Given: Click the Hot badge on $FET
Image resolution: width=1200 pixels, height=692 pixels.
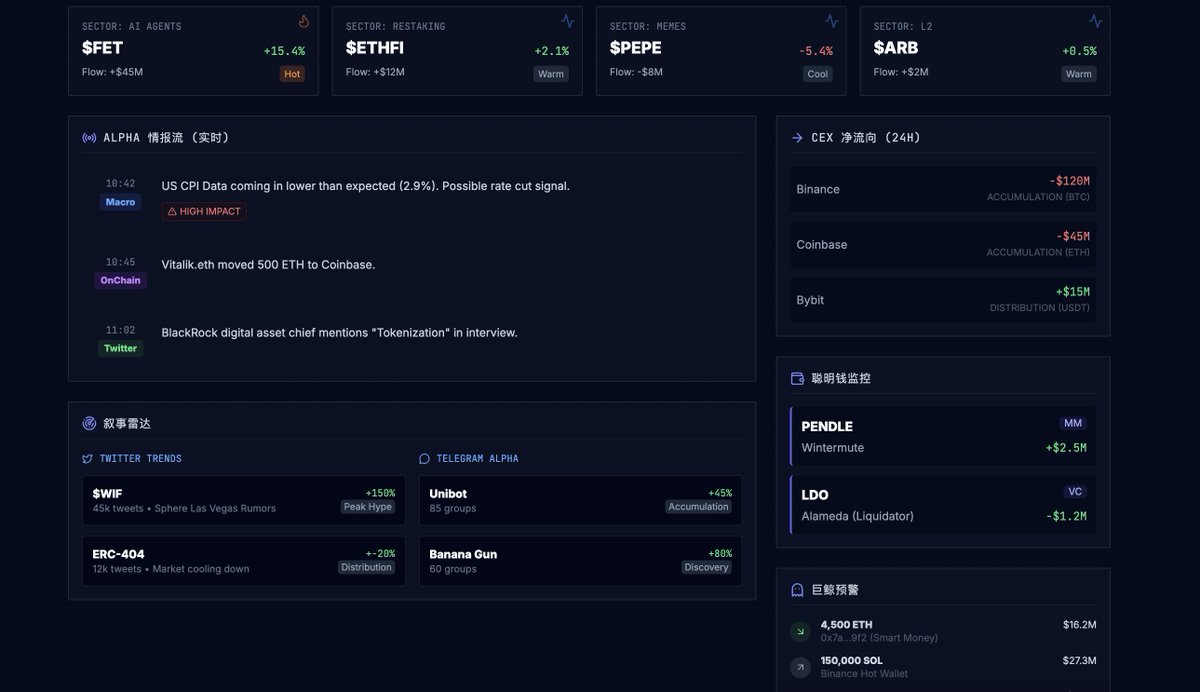Looking at the screenshot, I should pyautogui.click(x=292, y=74).
